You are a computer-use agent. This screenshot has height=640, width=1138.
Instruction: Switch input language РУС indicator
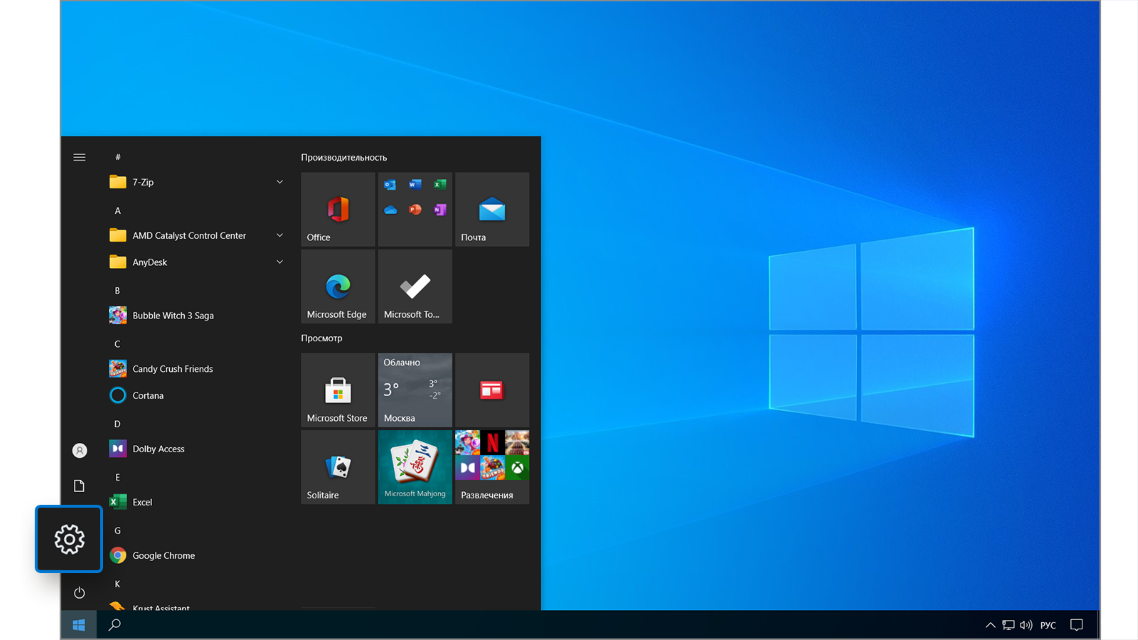1048,625
